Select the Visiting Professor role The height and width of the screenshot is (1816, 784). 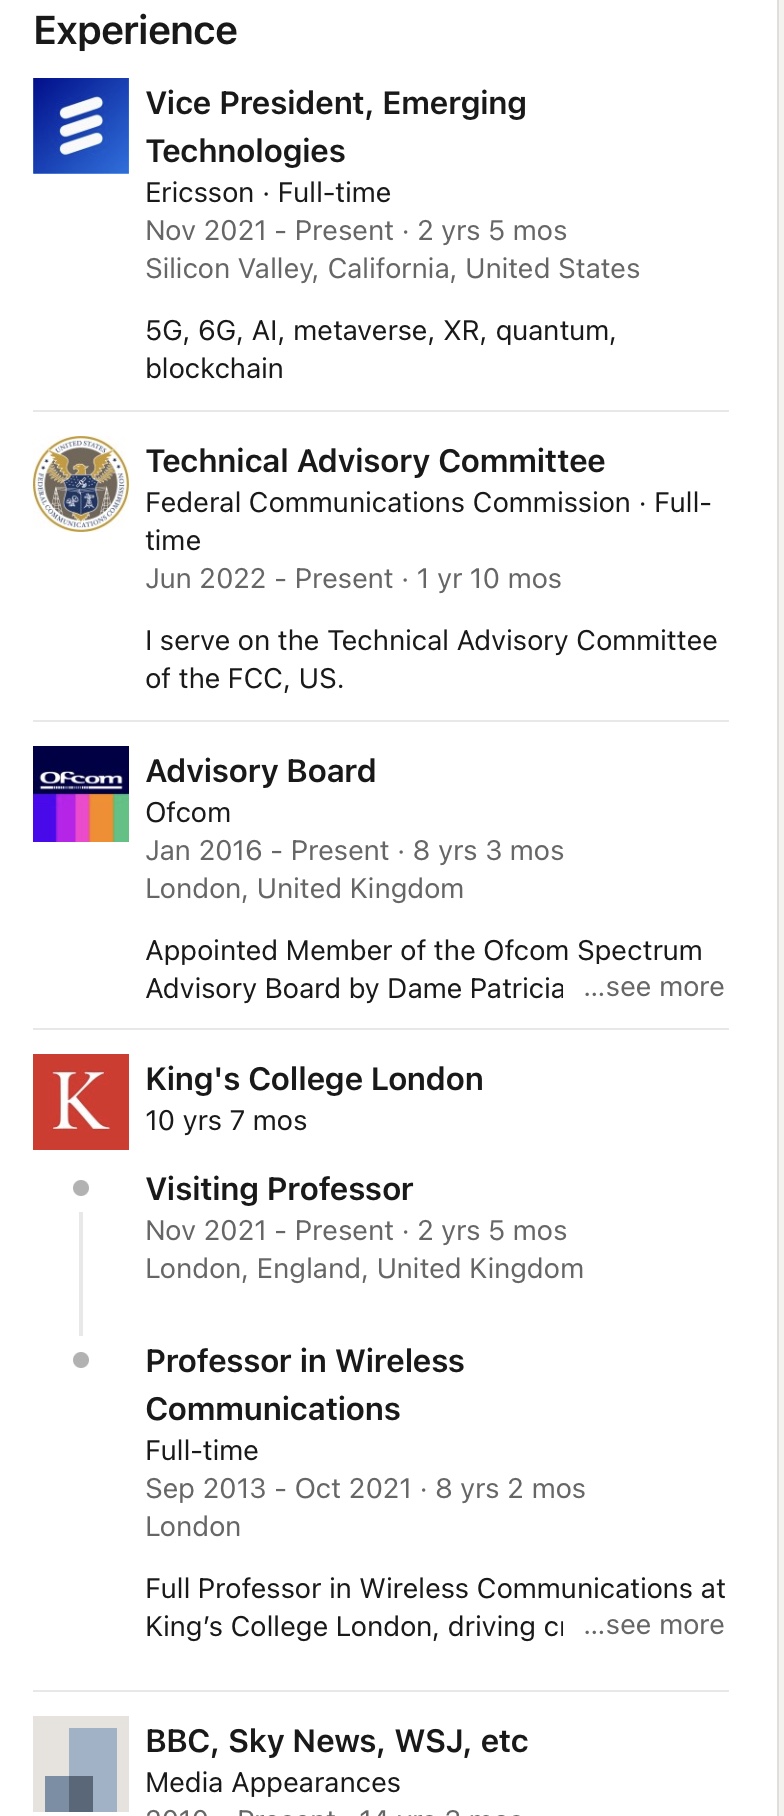279,1189
